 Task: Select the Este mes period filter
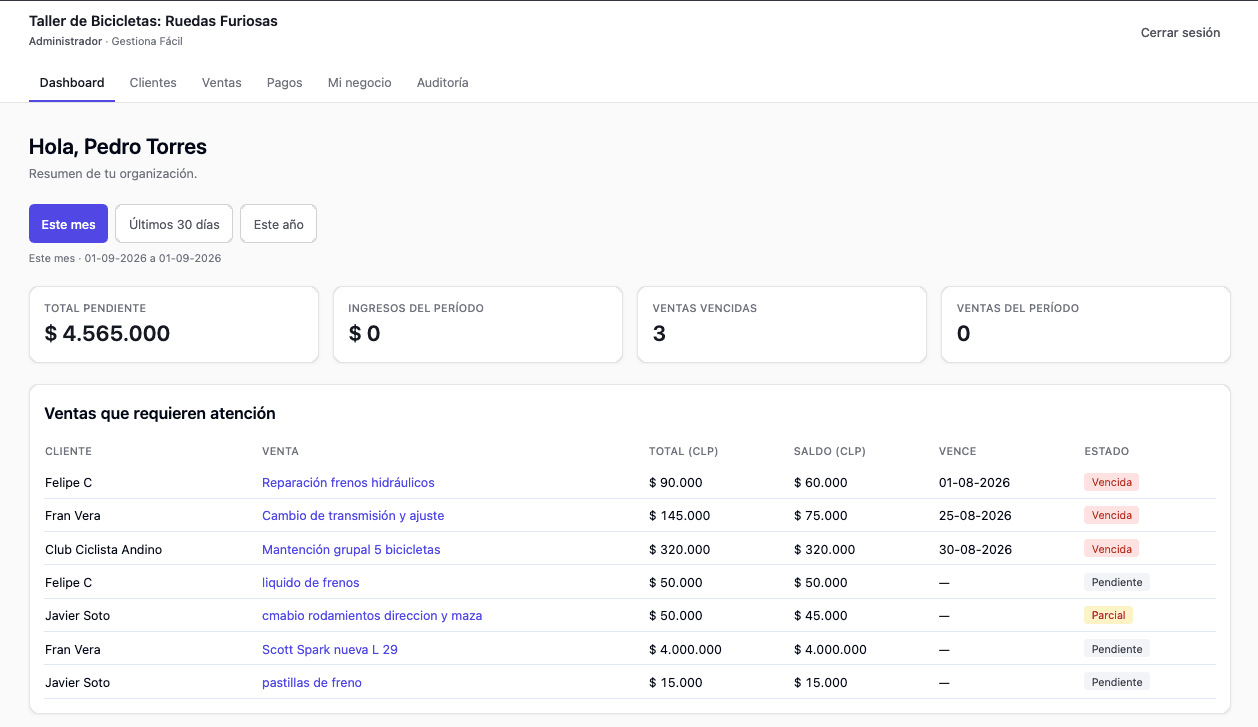(68, 224)
